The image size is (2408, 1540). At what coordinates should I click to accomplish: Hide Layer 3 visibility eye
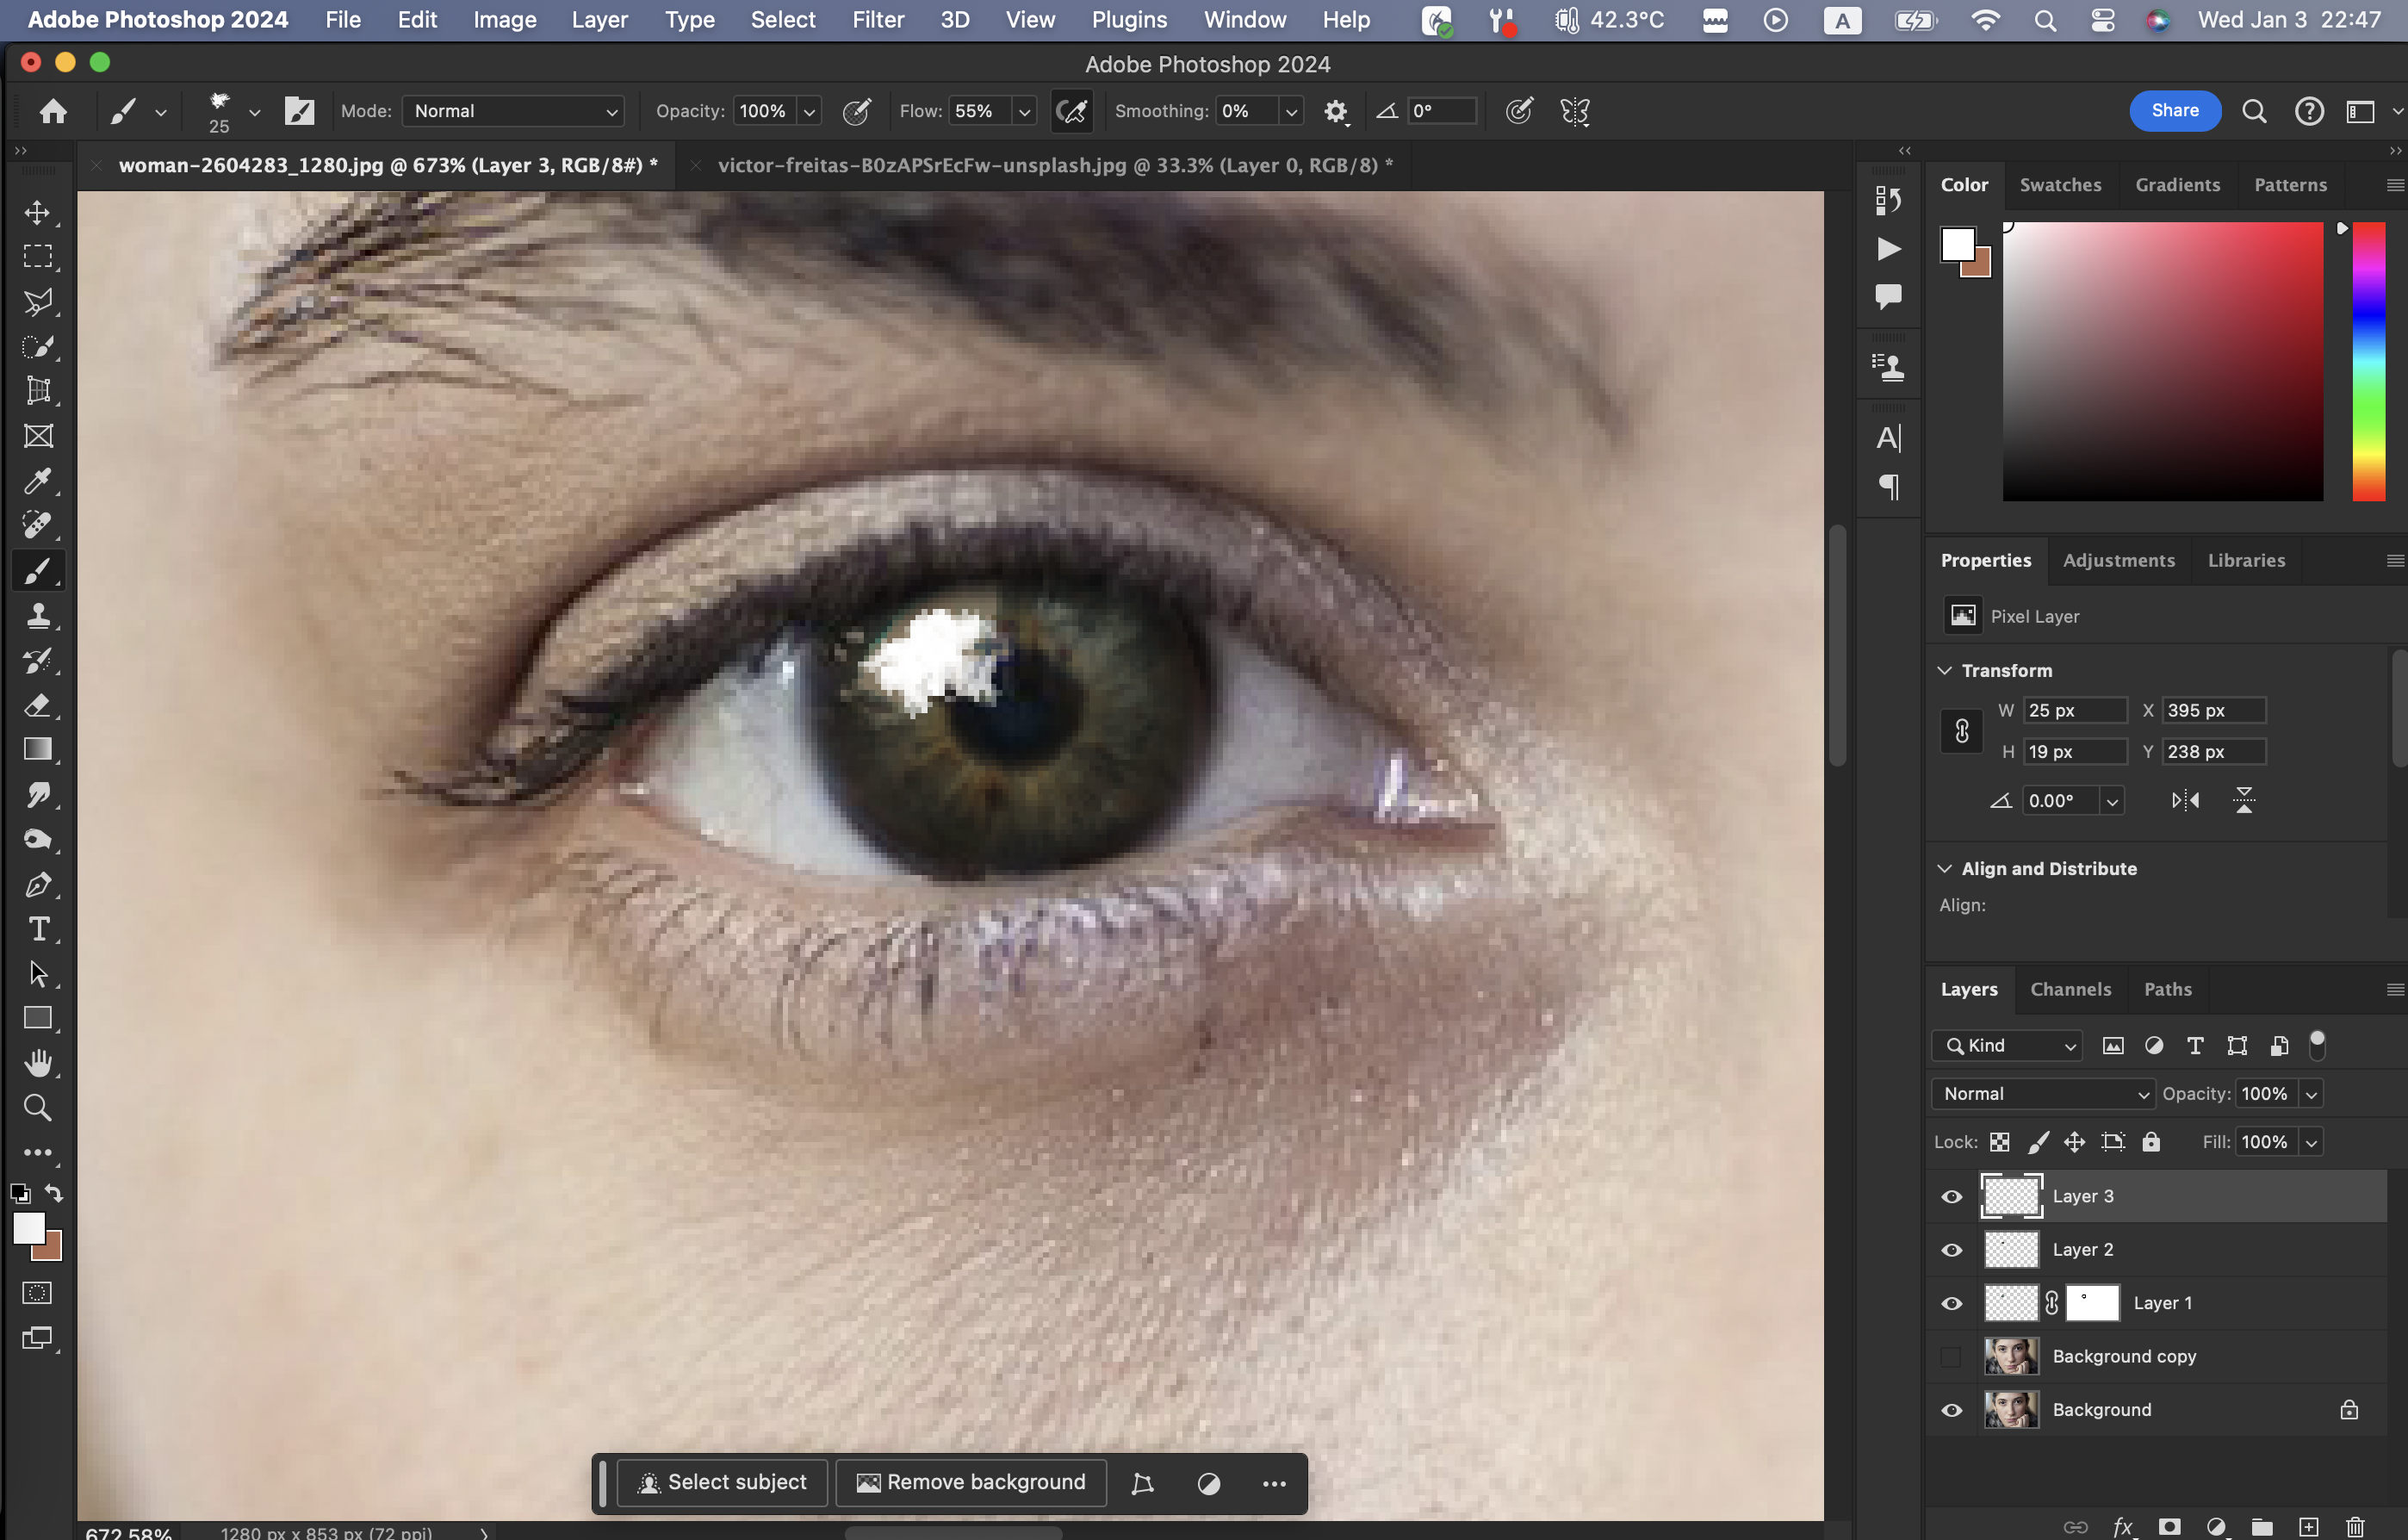1951,1196
